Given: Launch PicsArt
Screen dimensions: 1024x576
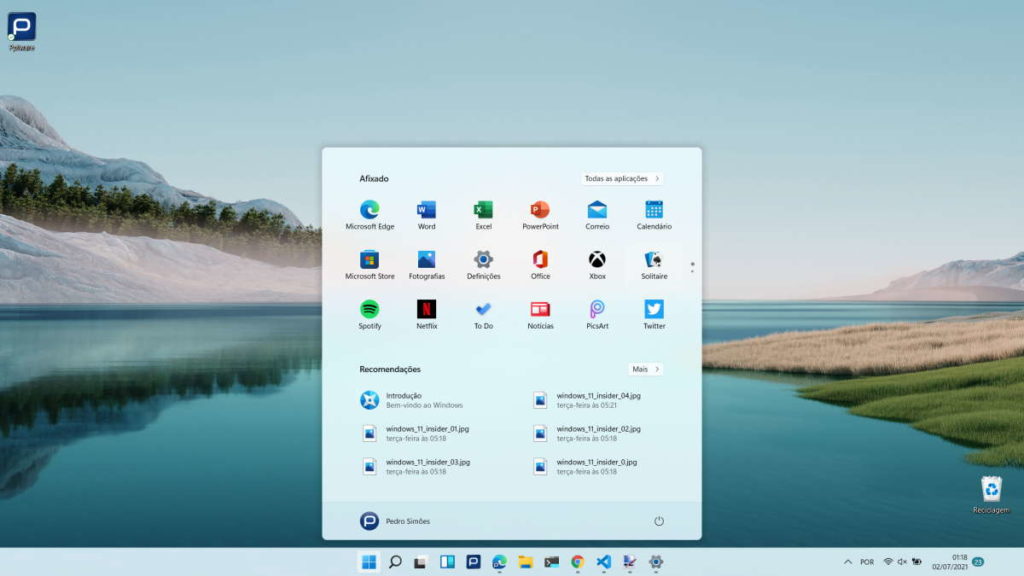Looking at the screenshot, I should click(596, 312).
